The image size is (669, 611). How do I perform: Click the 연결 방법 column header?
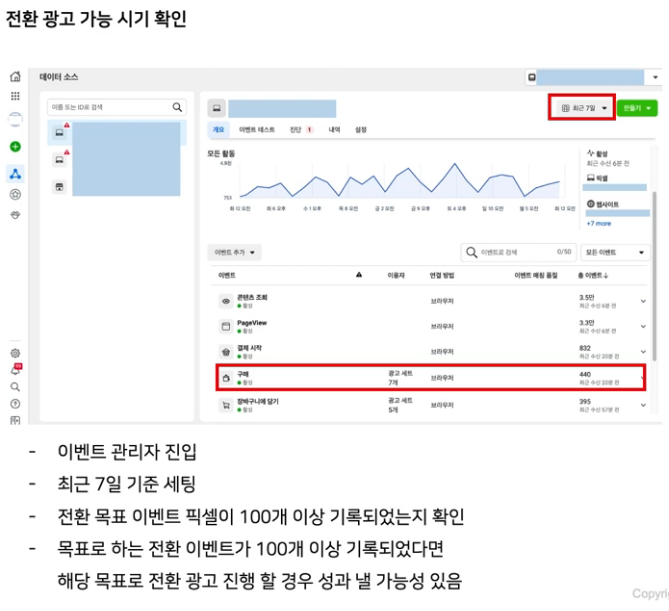[442, 276]
